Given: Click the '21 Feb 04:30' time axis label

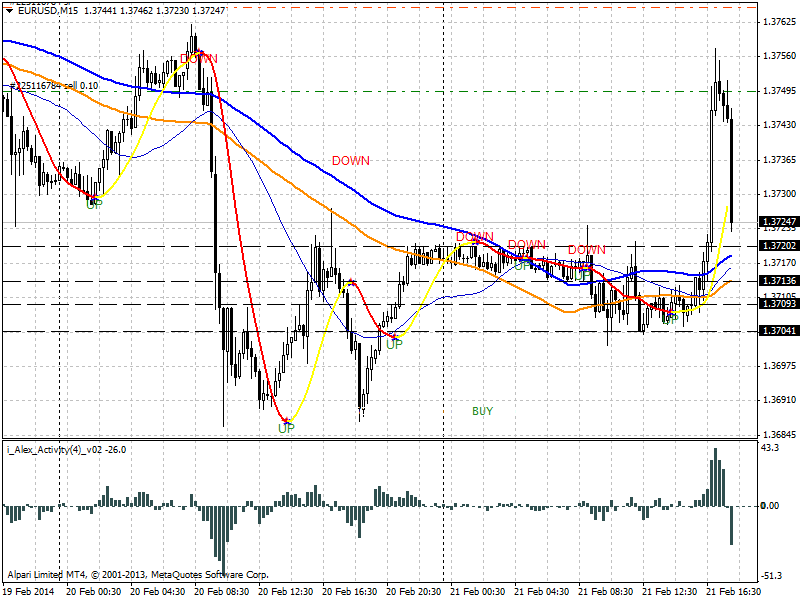Looking at the screenshot, I should (x=542, y=592).
